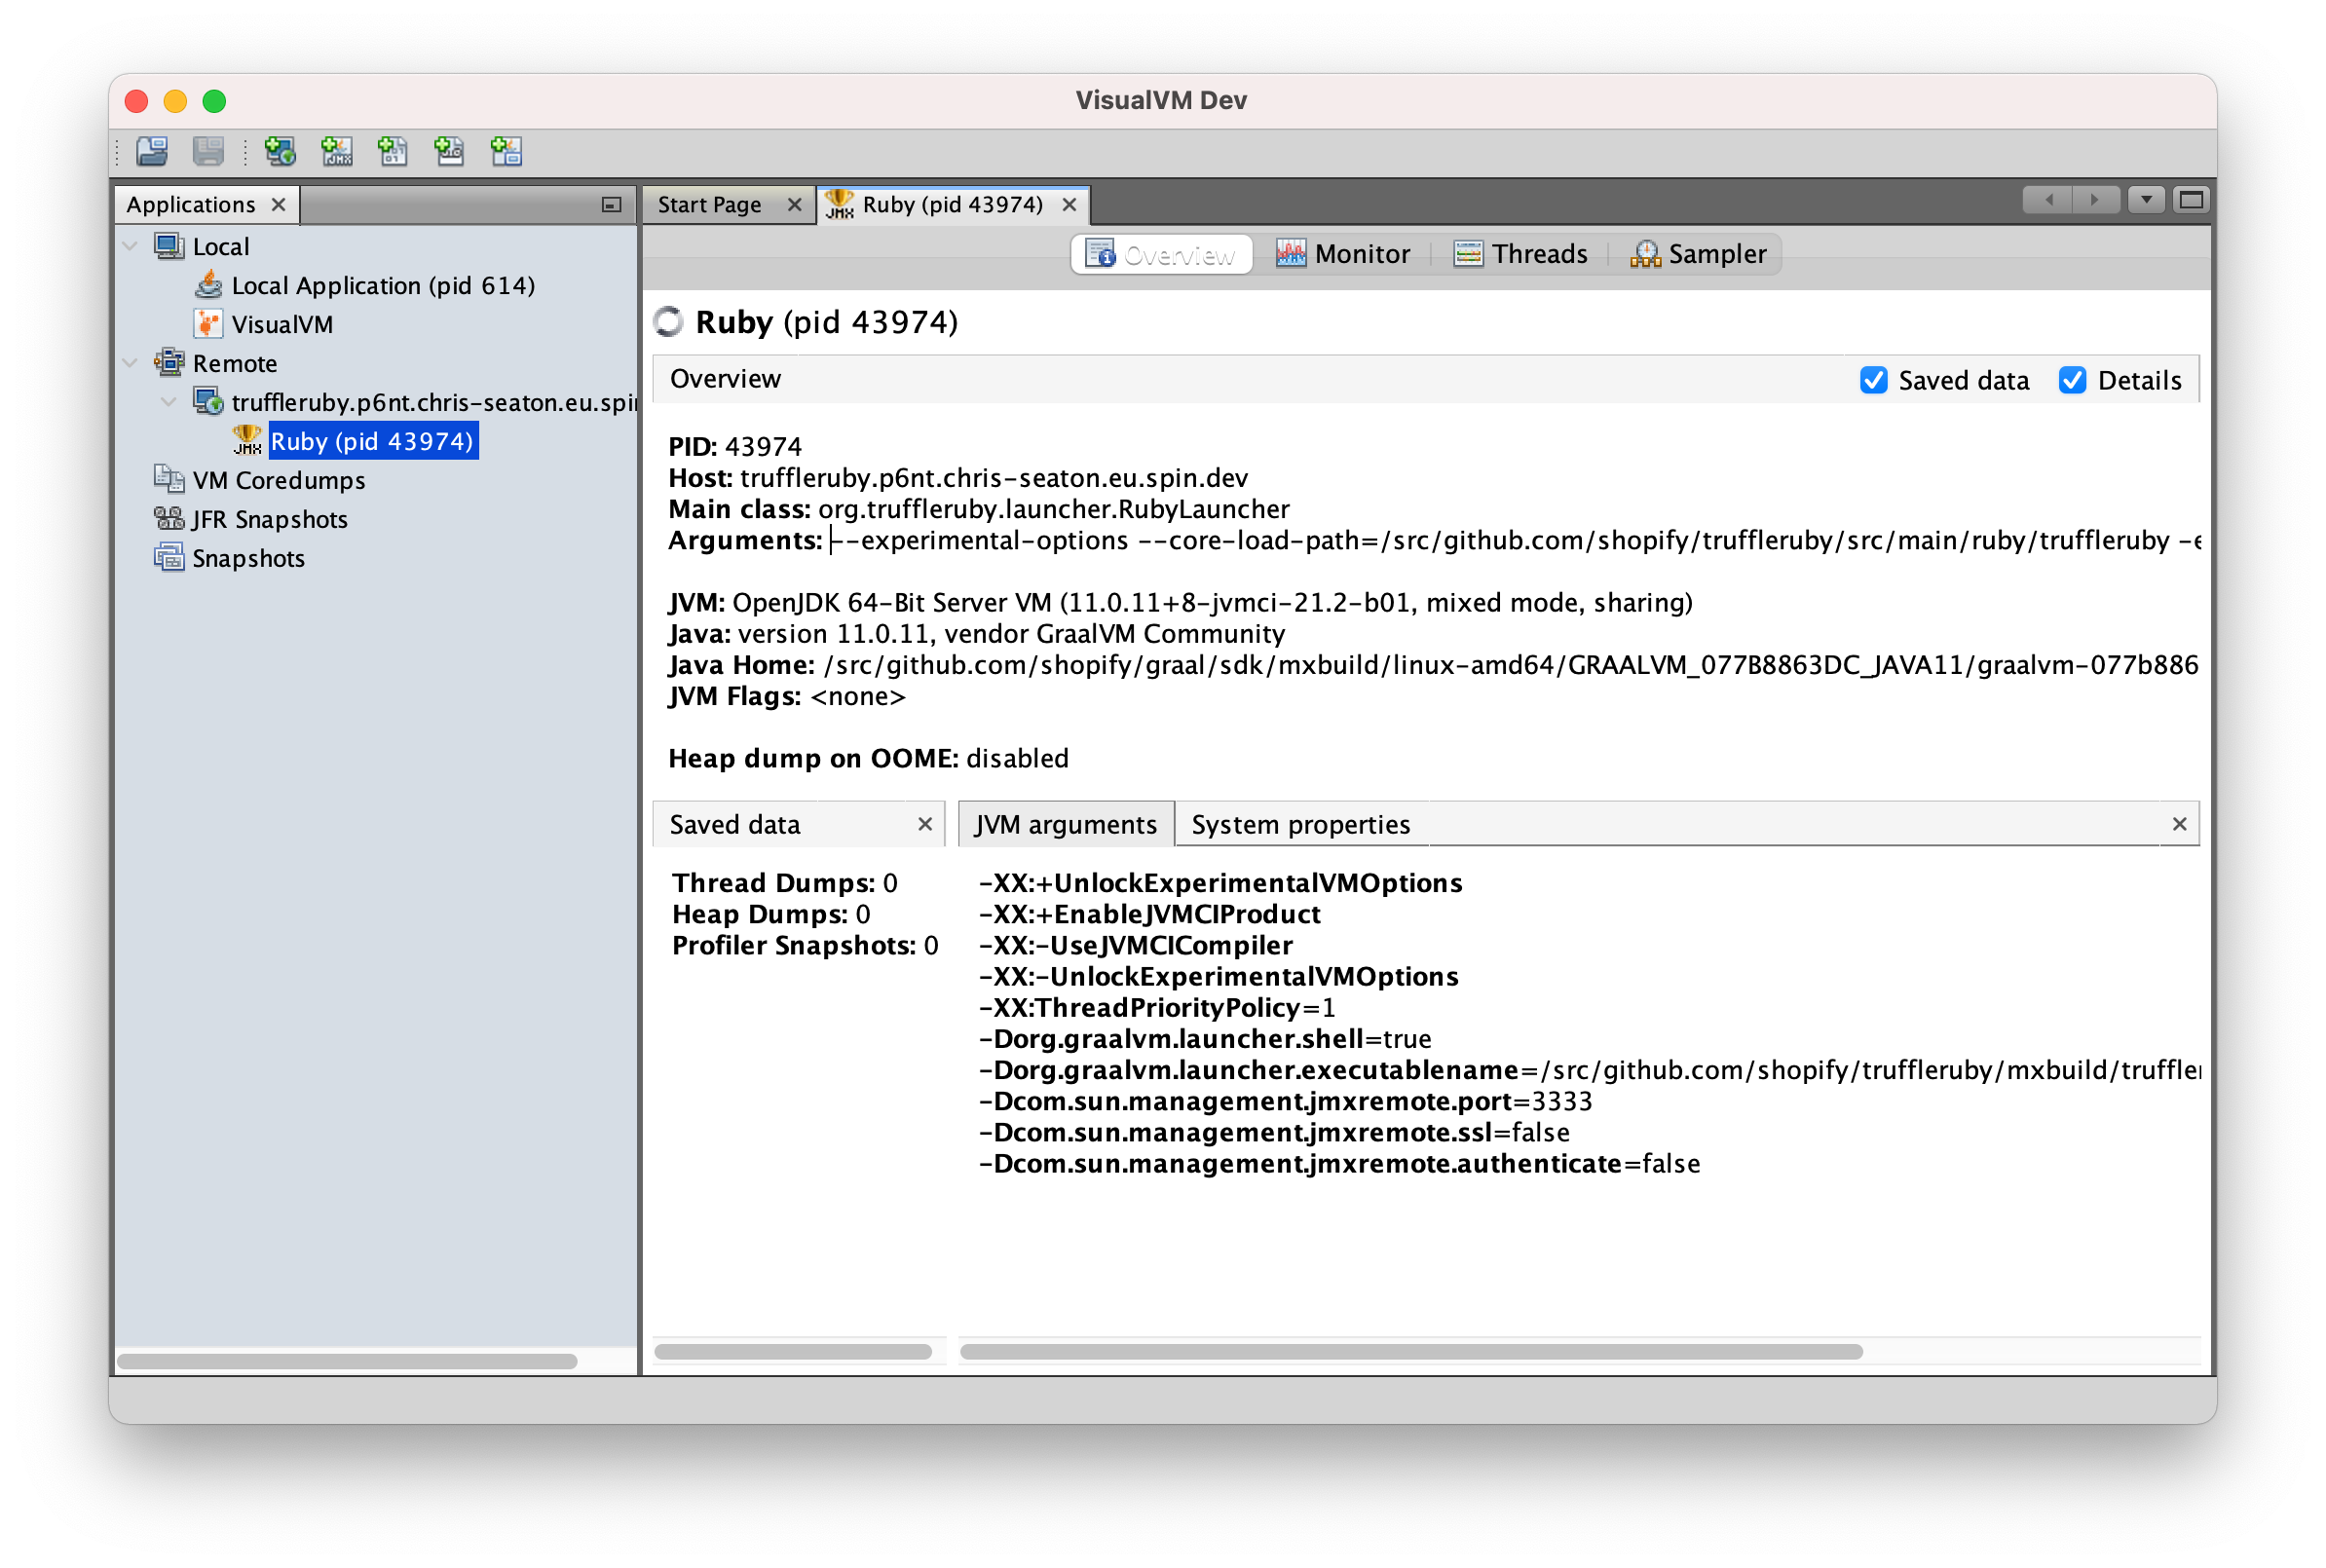
Task: Select the VM Coredumps tree entry
Action: tap(279, 480)
